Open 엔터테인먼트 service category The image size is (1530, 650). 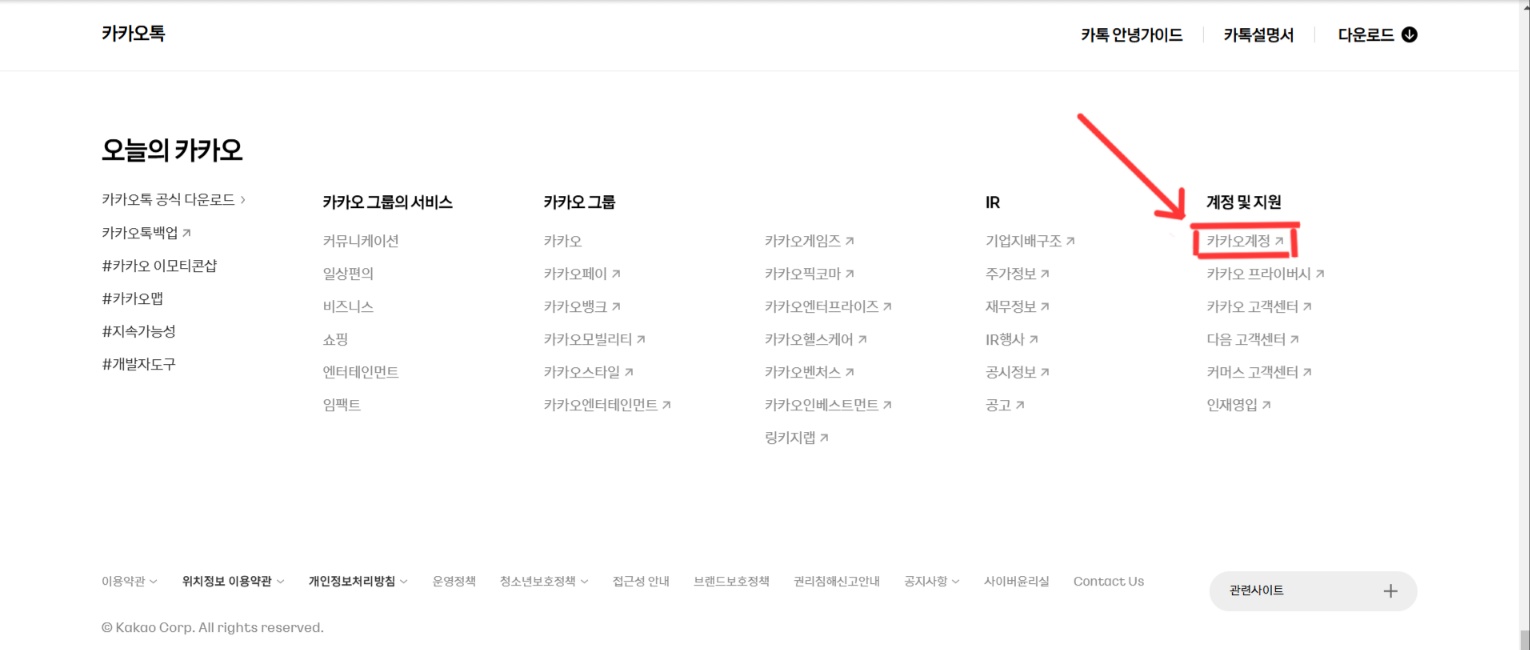pyautogui.click(x=361, y=372)
